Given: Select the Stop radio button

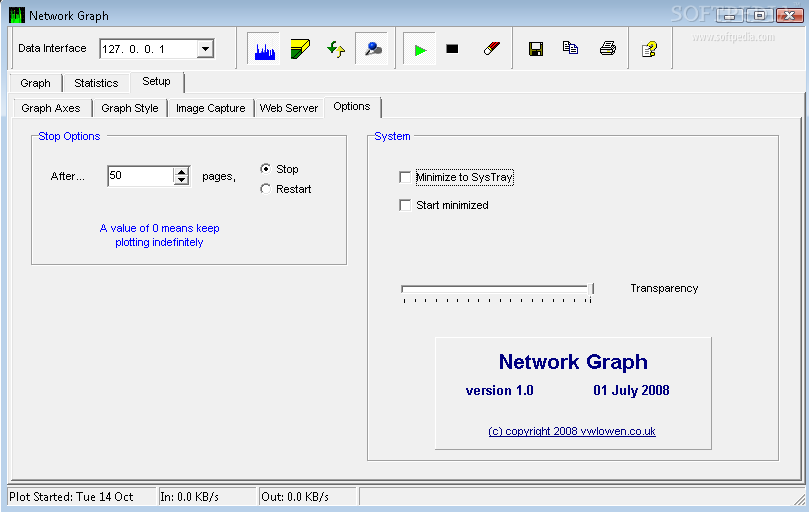Looking at the screenshot, I should coord(265,169).
